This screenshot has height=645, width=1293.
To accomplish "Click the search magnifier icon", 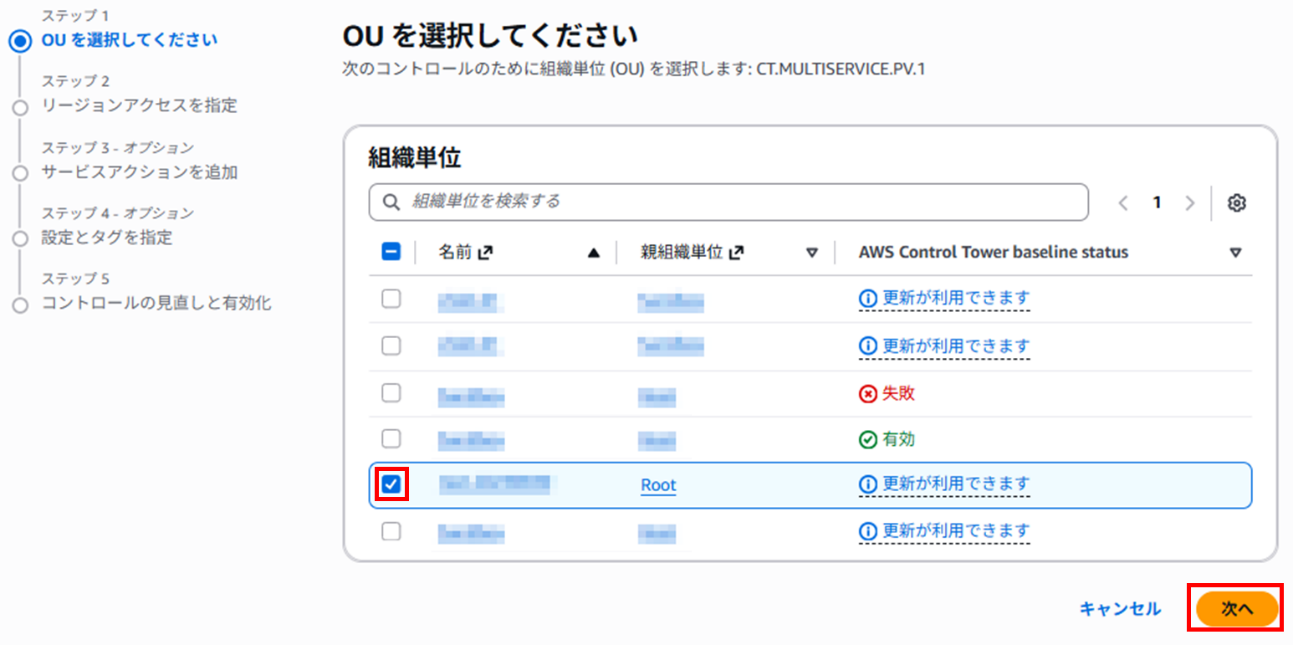I will [x=390, y=202].
